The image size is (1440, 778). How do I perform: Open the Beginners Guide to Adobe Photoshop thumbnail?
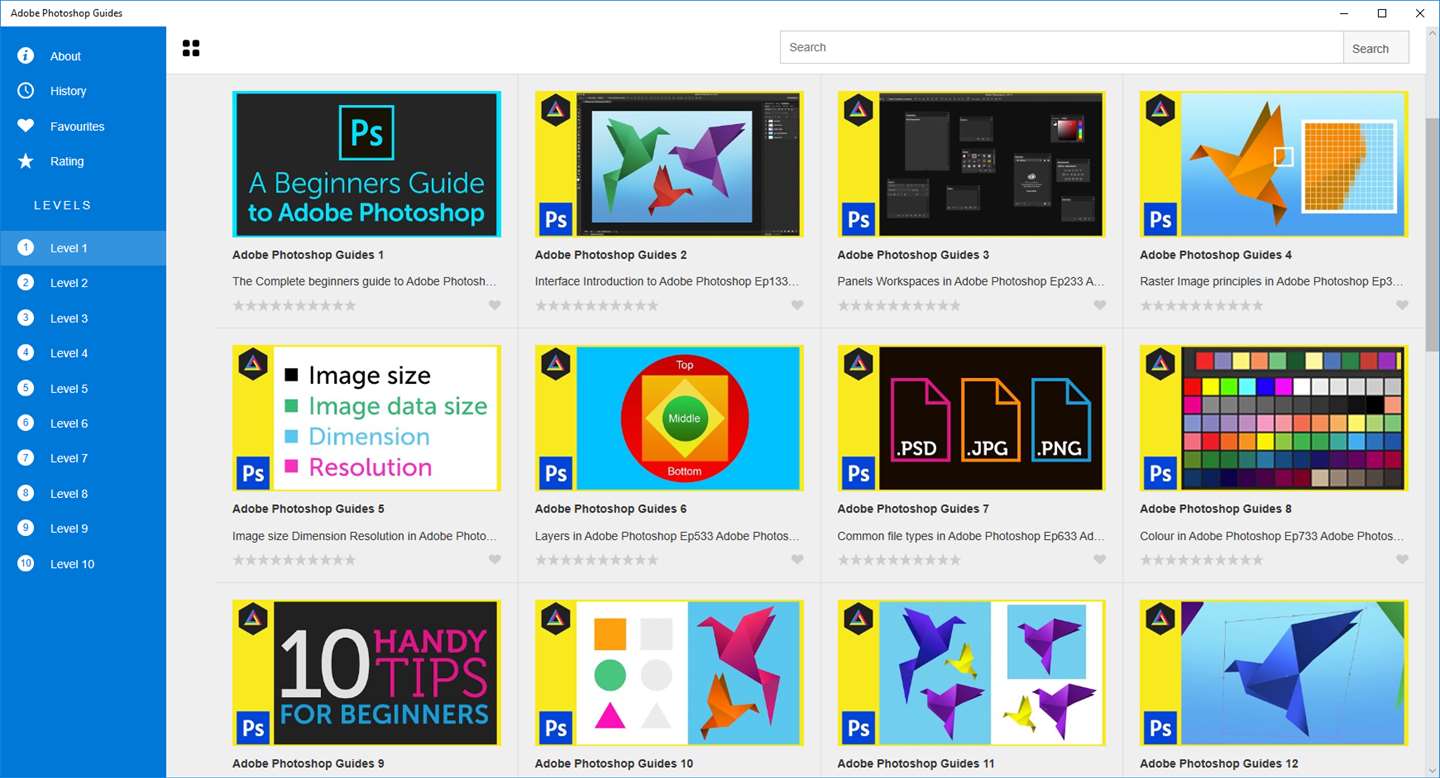click(366, 164)
